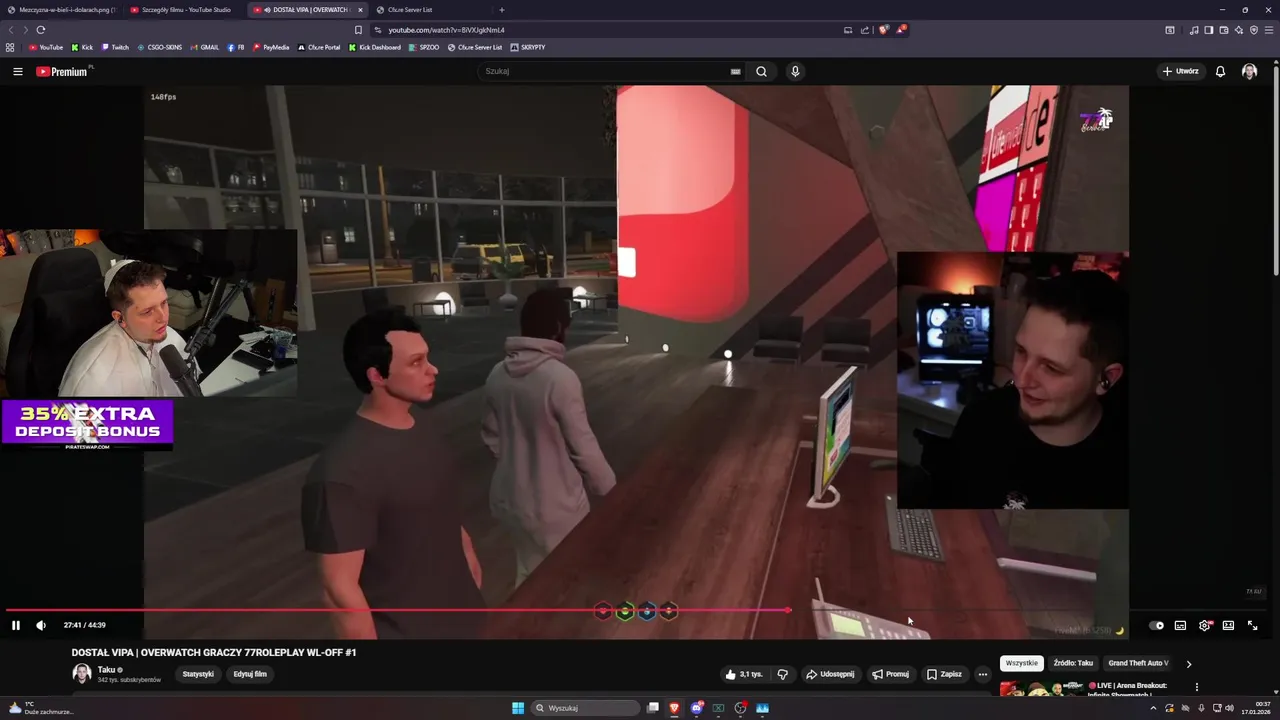Open the LIVE Arena Breakout video thumbnail
Viewport: 1280px width, 720px height.
(x=1042, y=689)
